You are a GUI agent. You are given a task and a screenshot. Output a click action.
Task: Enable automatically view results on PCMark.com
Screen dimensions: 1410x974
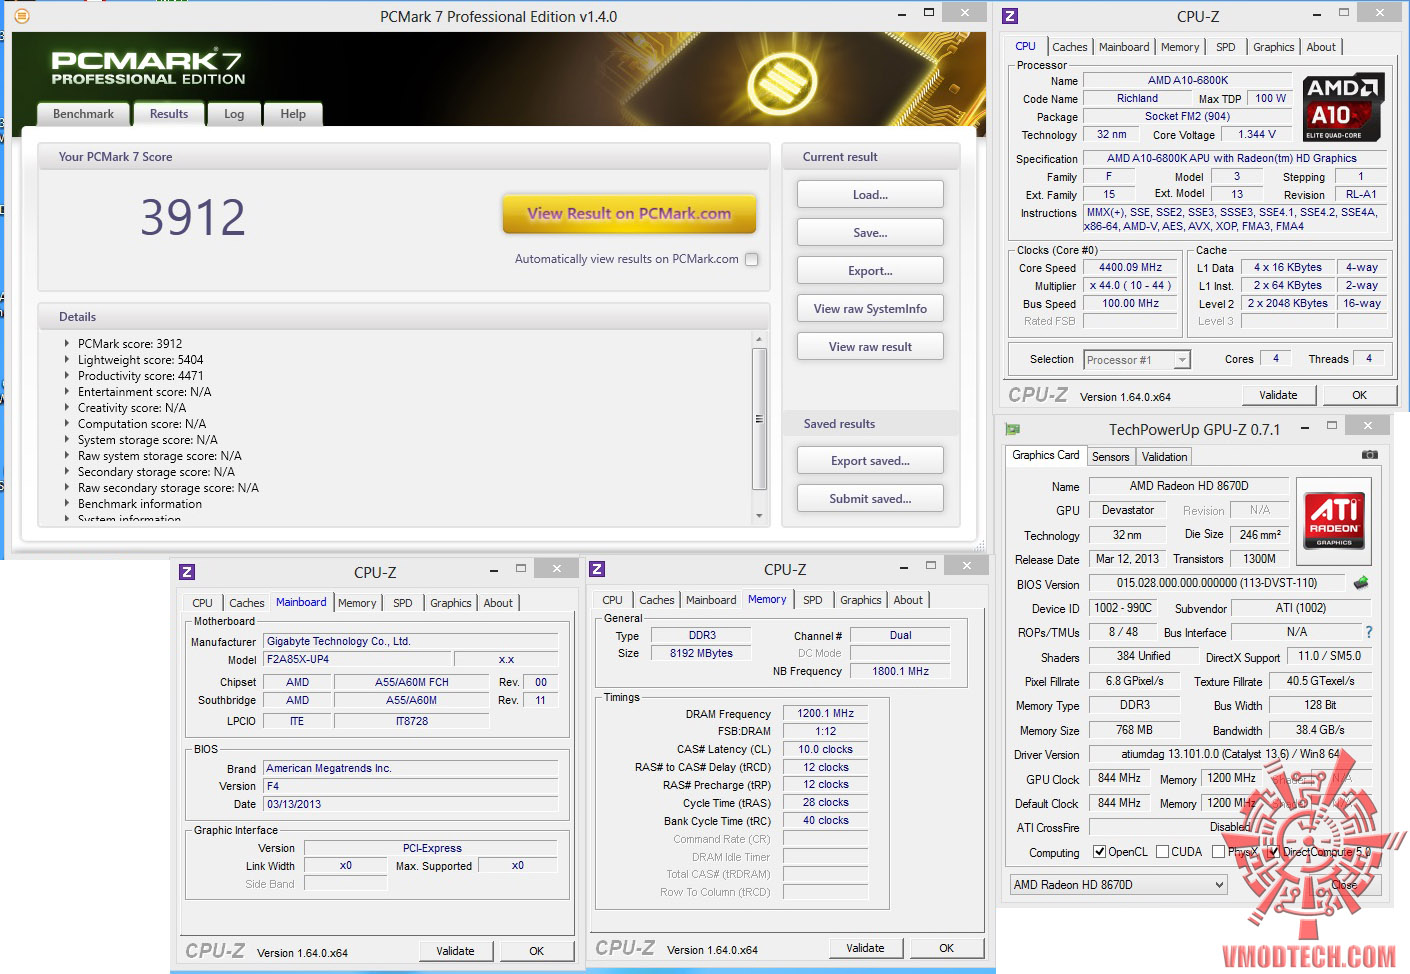(x=752, y=259)
